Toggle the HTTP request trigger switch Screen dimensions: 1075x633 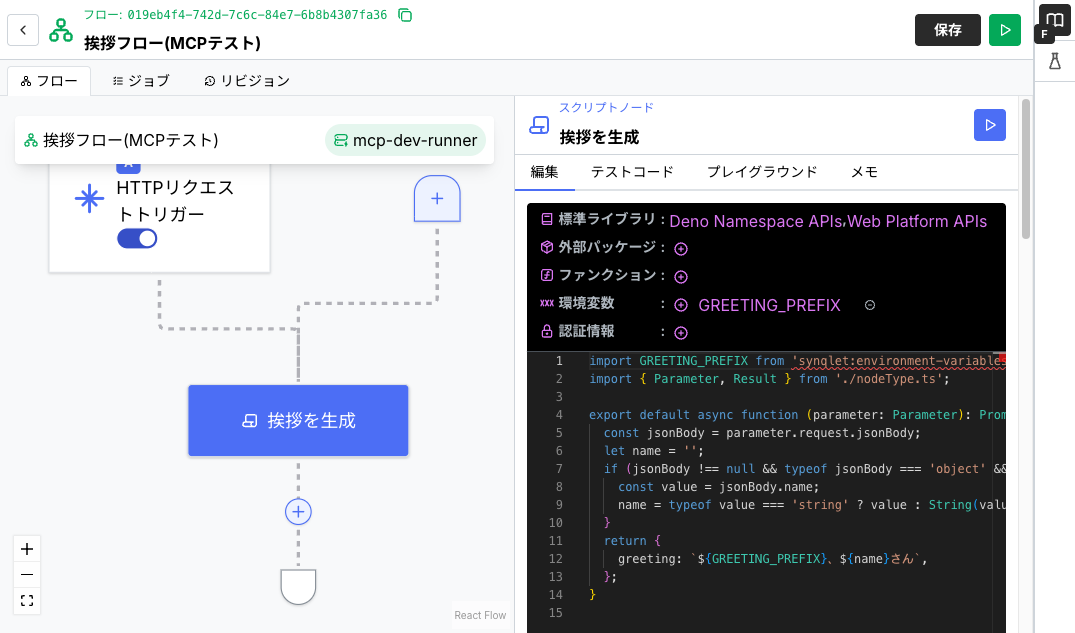click(x=137, y=239)
